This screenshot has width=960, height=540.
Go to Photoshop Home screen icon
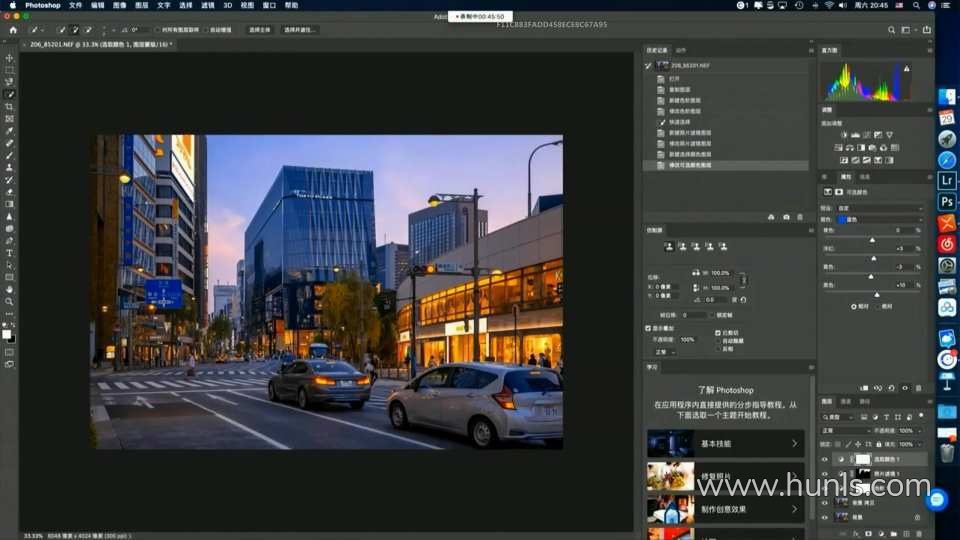(13, 29)
